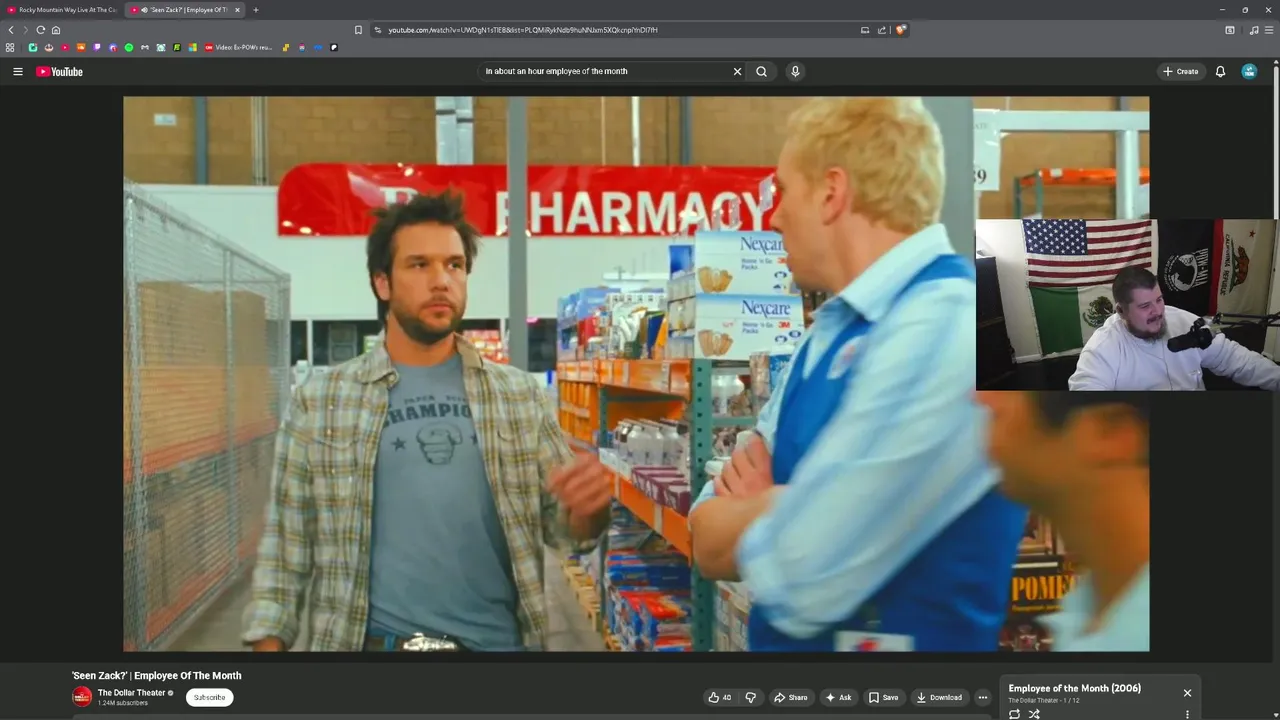Close the 'Seen Zack?' browser tab
1280x720 pixels.
(x=237, y=10)
